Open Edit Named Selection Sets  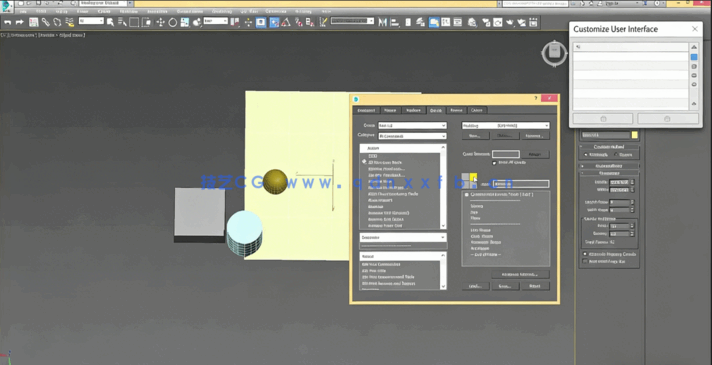(x=323, y=22)
